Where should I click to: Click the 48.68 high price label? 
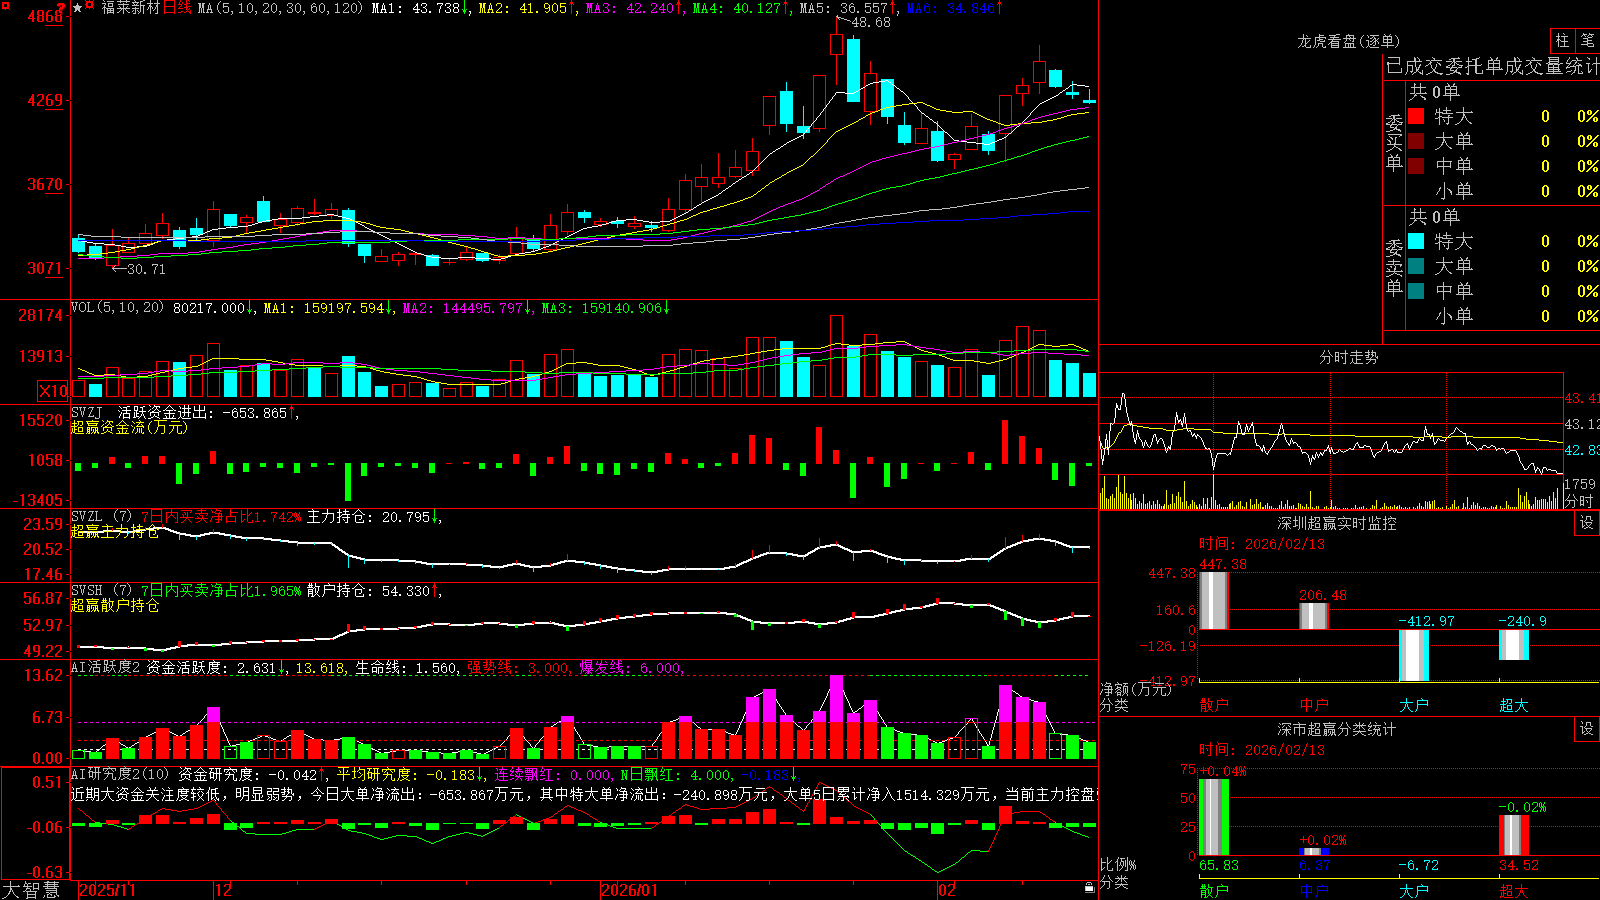[x=870, y=22]
